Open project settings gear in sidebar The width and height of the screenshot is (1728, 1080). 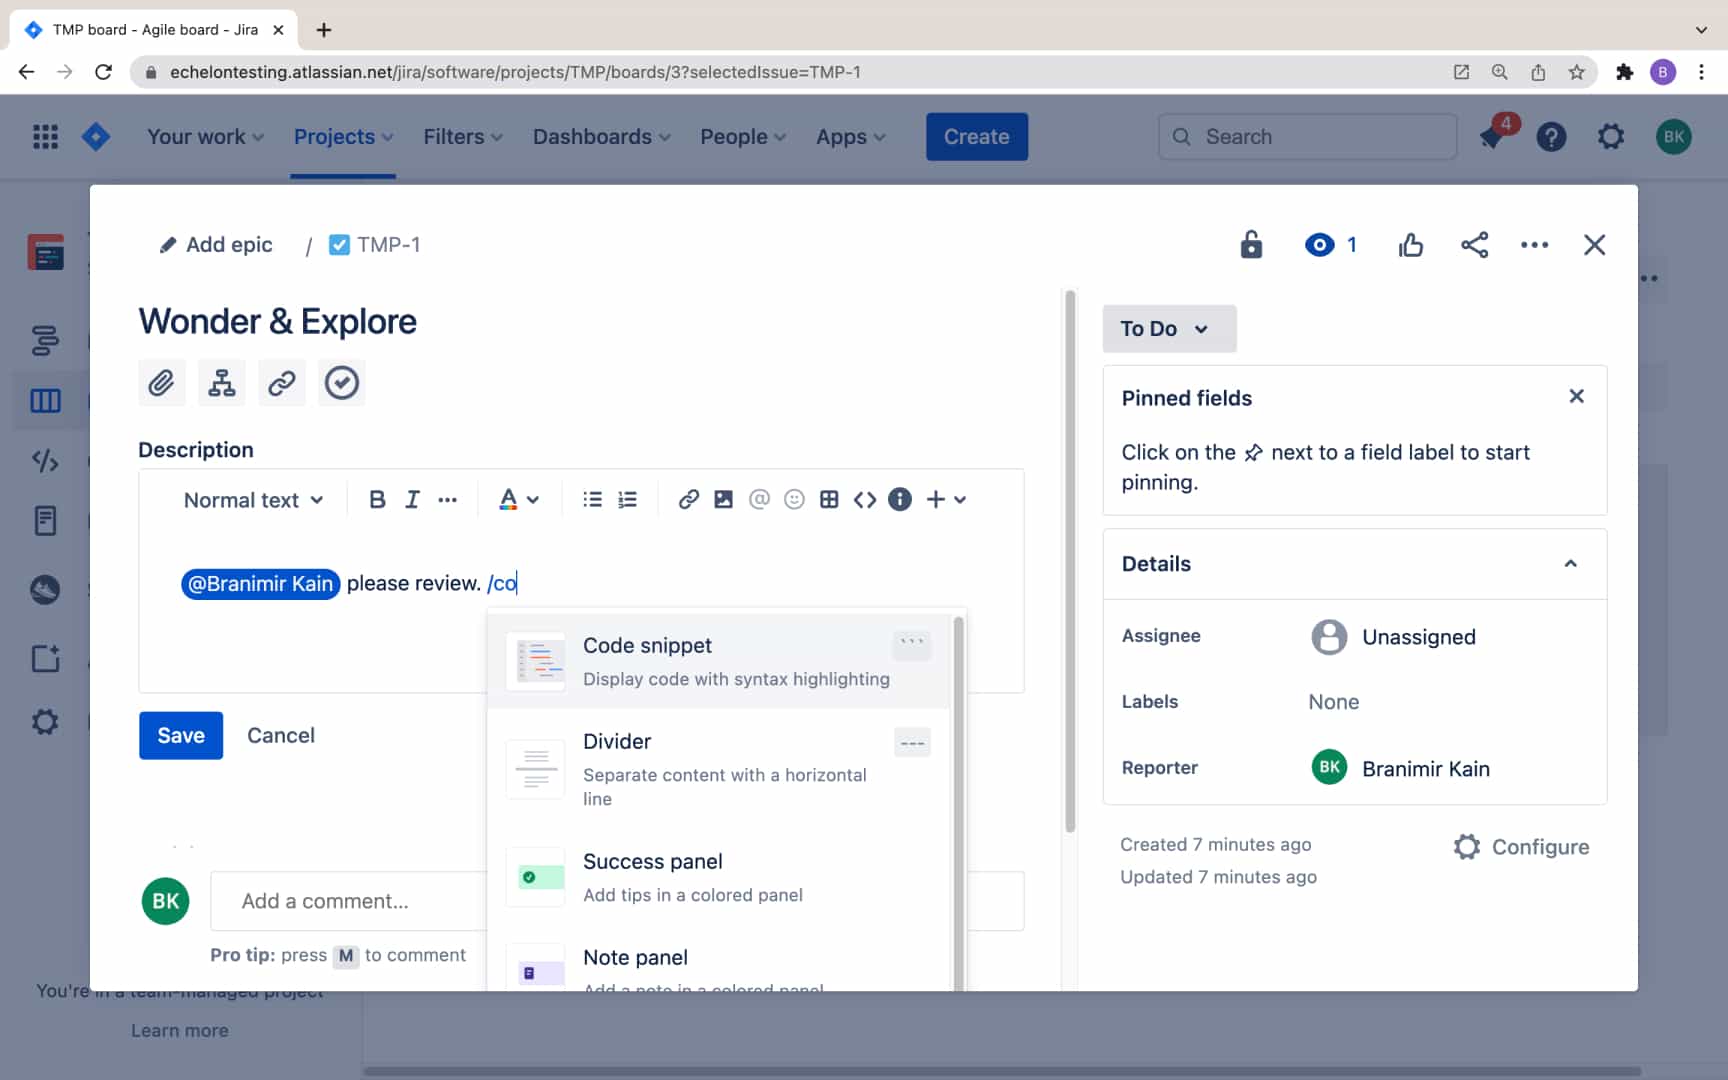coord(45,721)
